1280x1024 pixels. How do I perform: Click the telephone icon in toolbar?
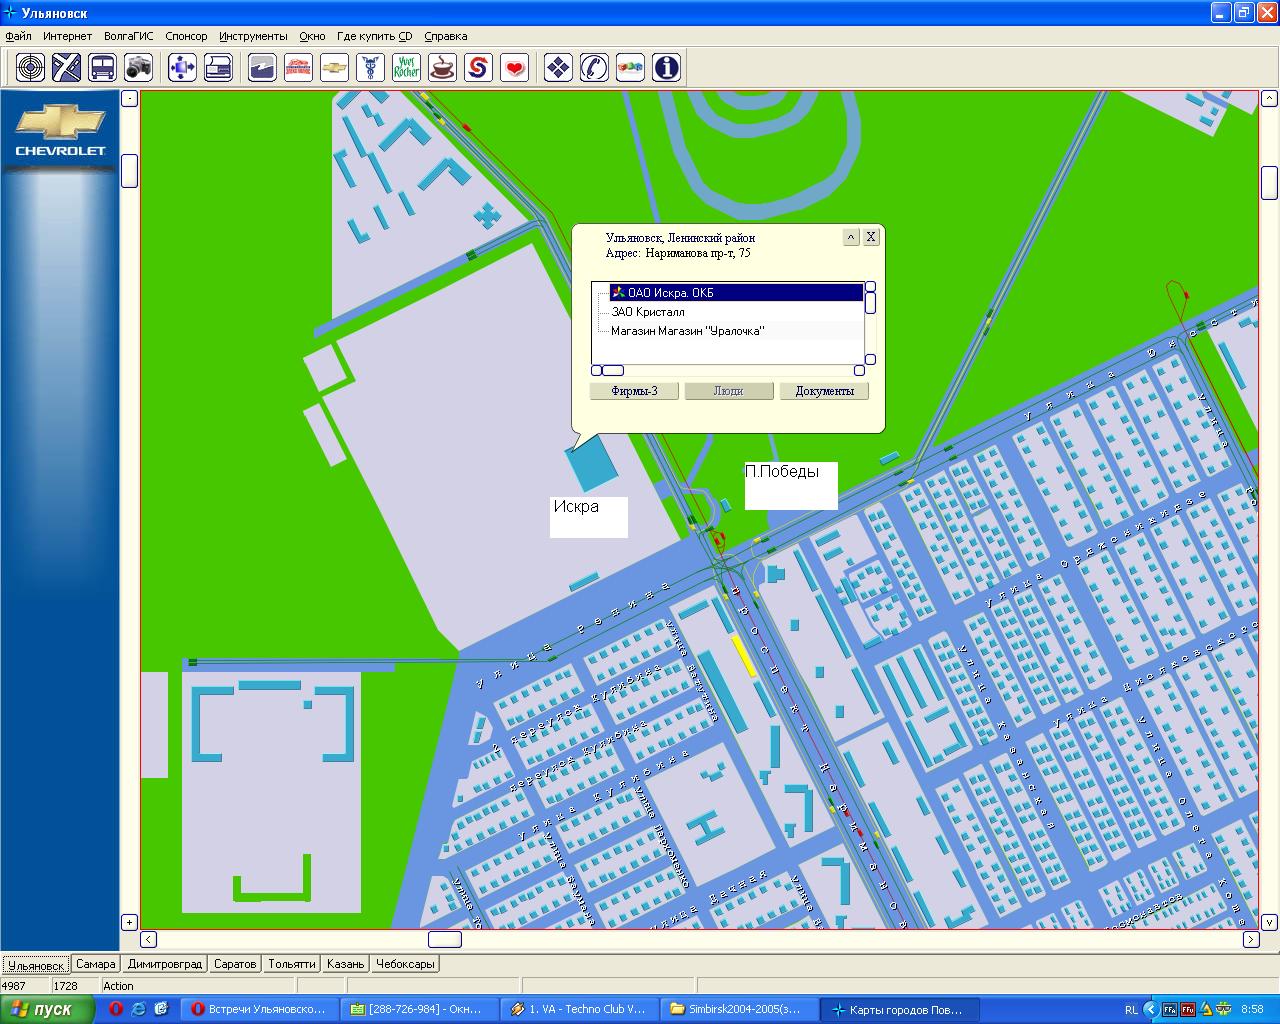[594, 67]
